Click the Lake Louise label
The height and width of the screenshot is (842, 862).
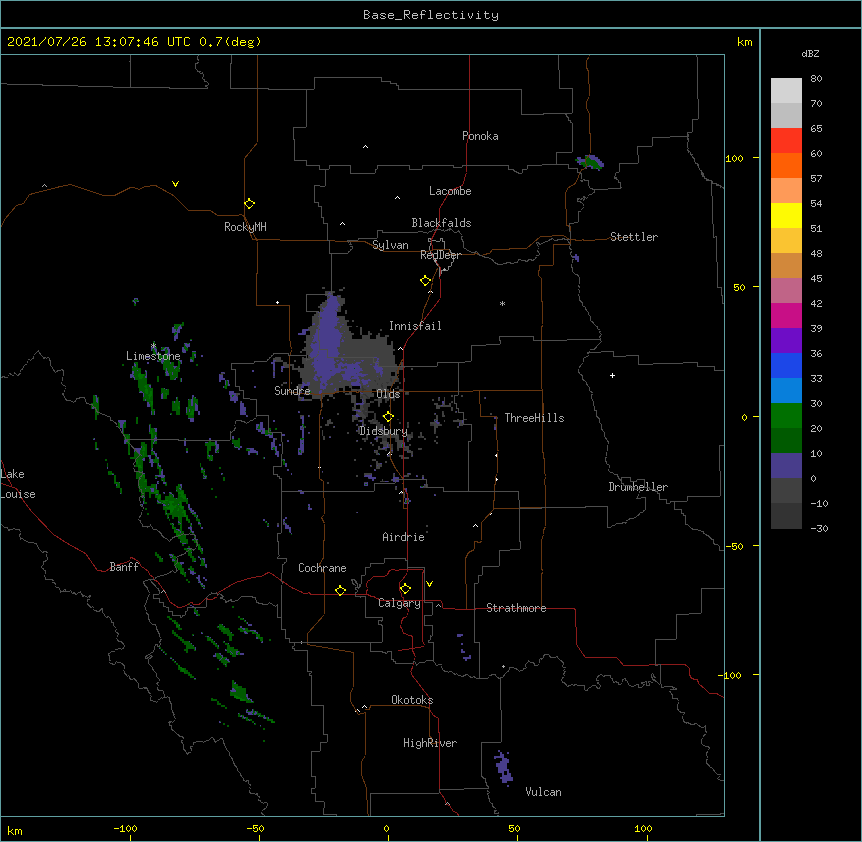point(18,484)
